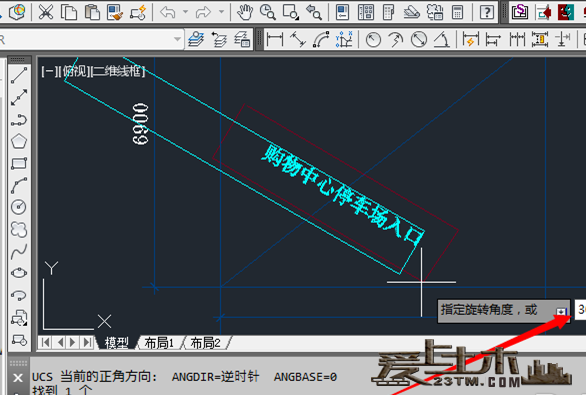Image resolution: width=586 pixels, height=395 pixels.
Task: Select the Line tool in draw toolbar
Action: point(19,75)
